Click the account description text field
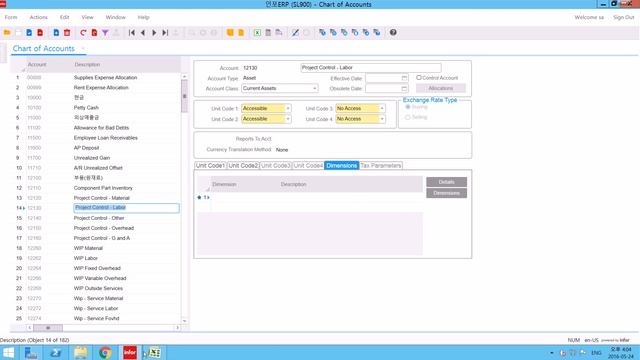 click(371, 68)
